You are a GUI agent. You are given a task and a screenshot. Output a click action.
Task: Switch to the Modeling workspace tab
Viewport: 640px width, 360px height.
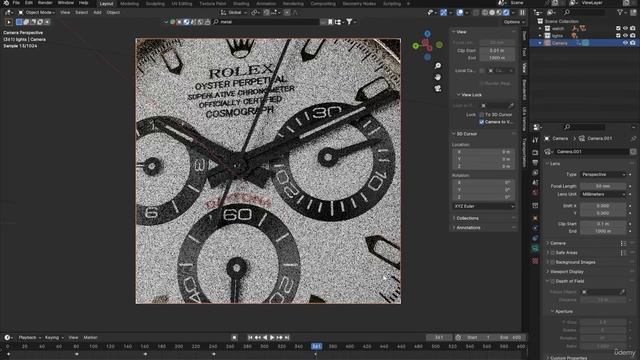(129, 4)
